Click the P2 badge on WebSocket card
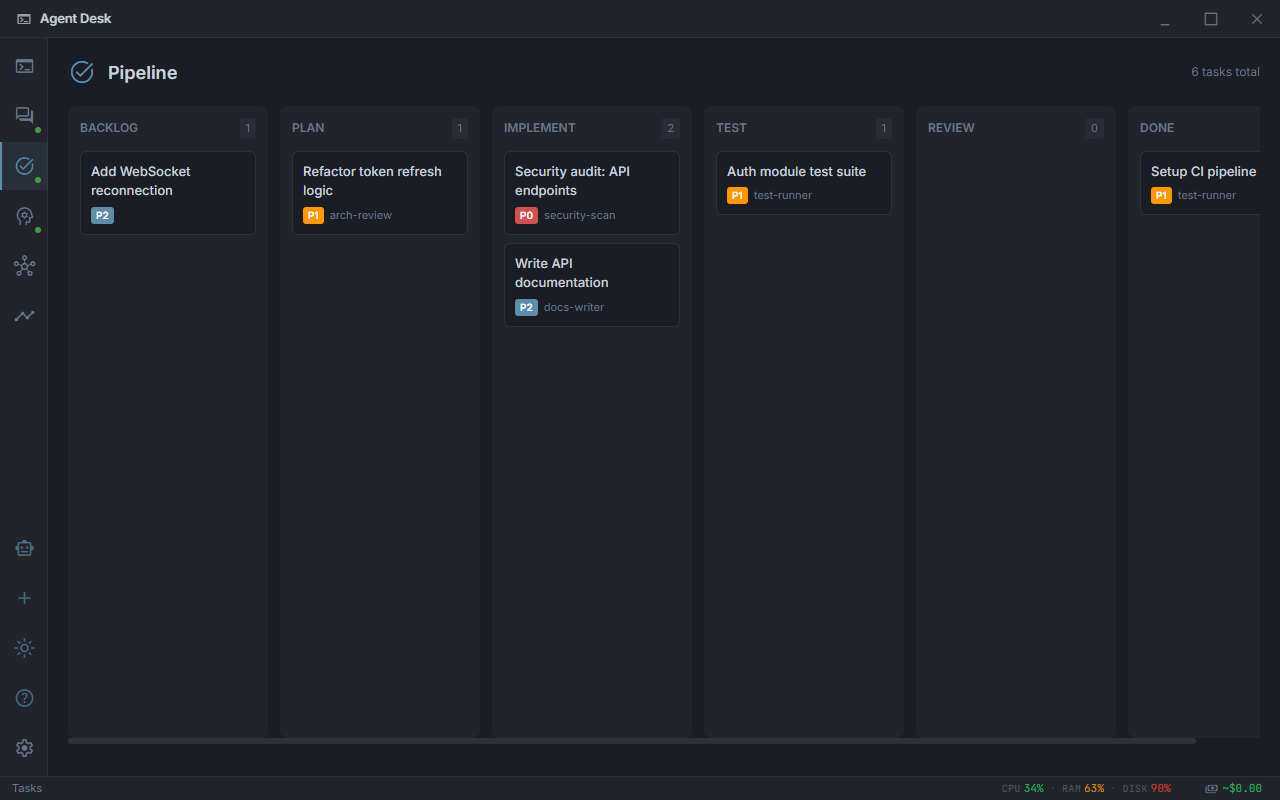 (102, 215)
